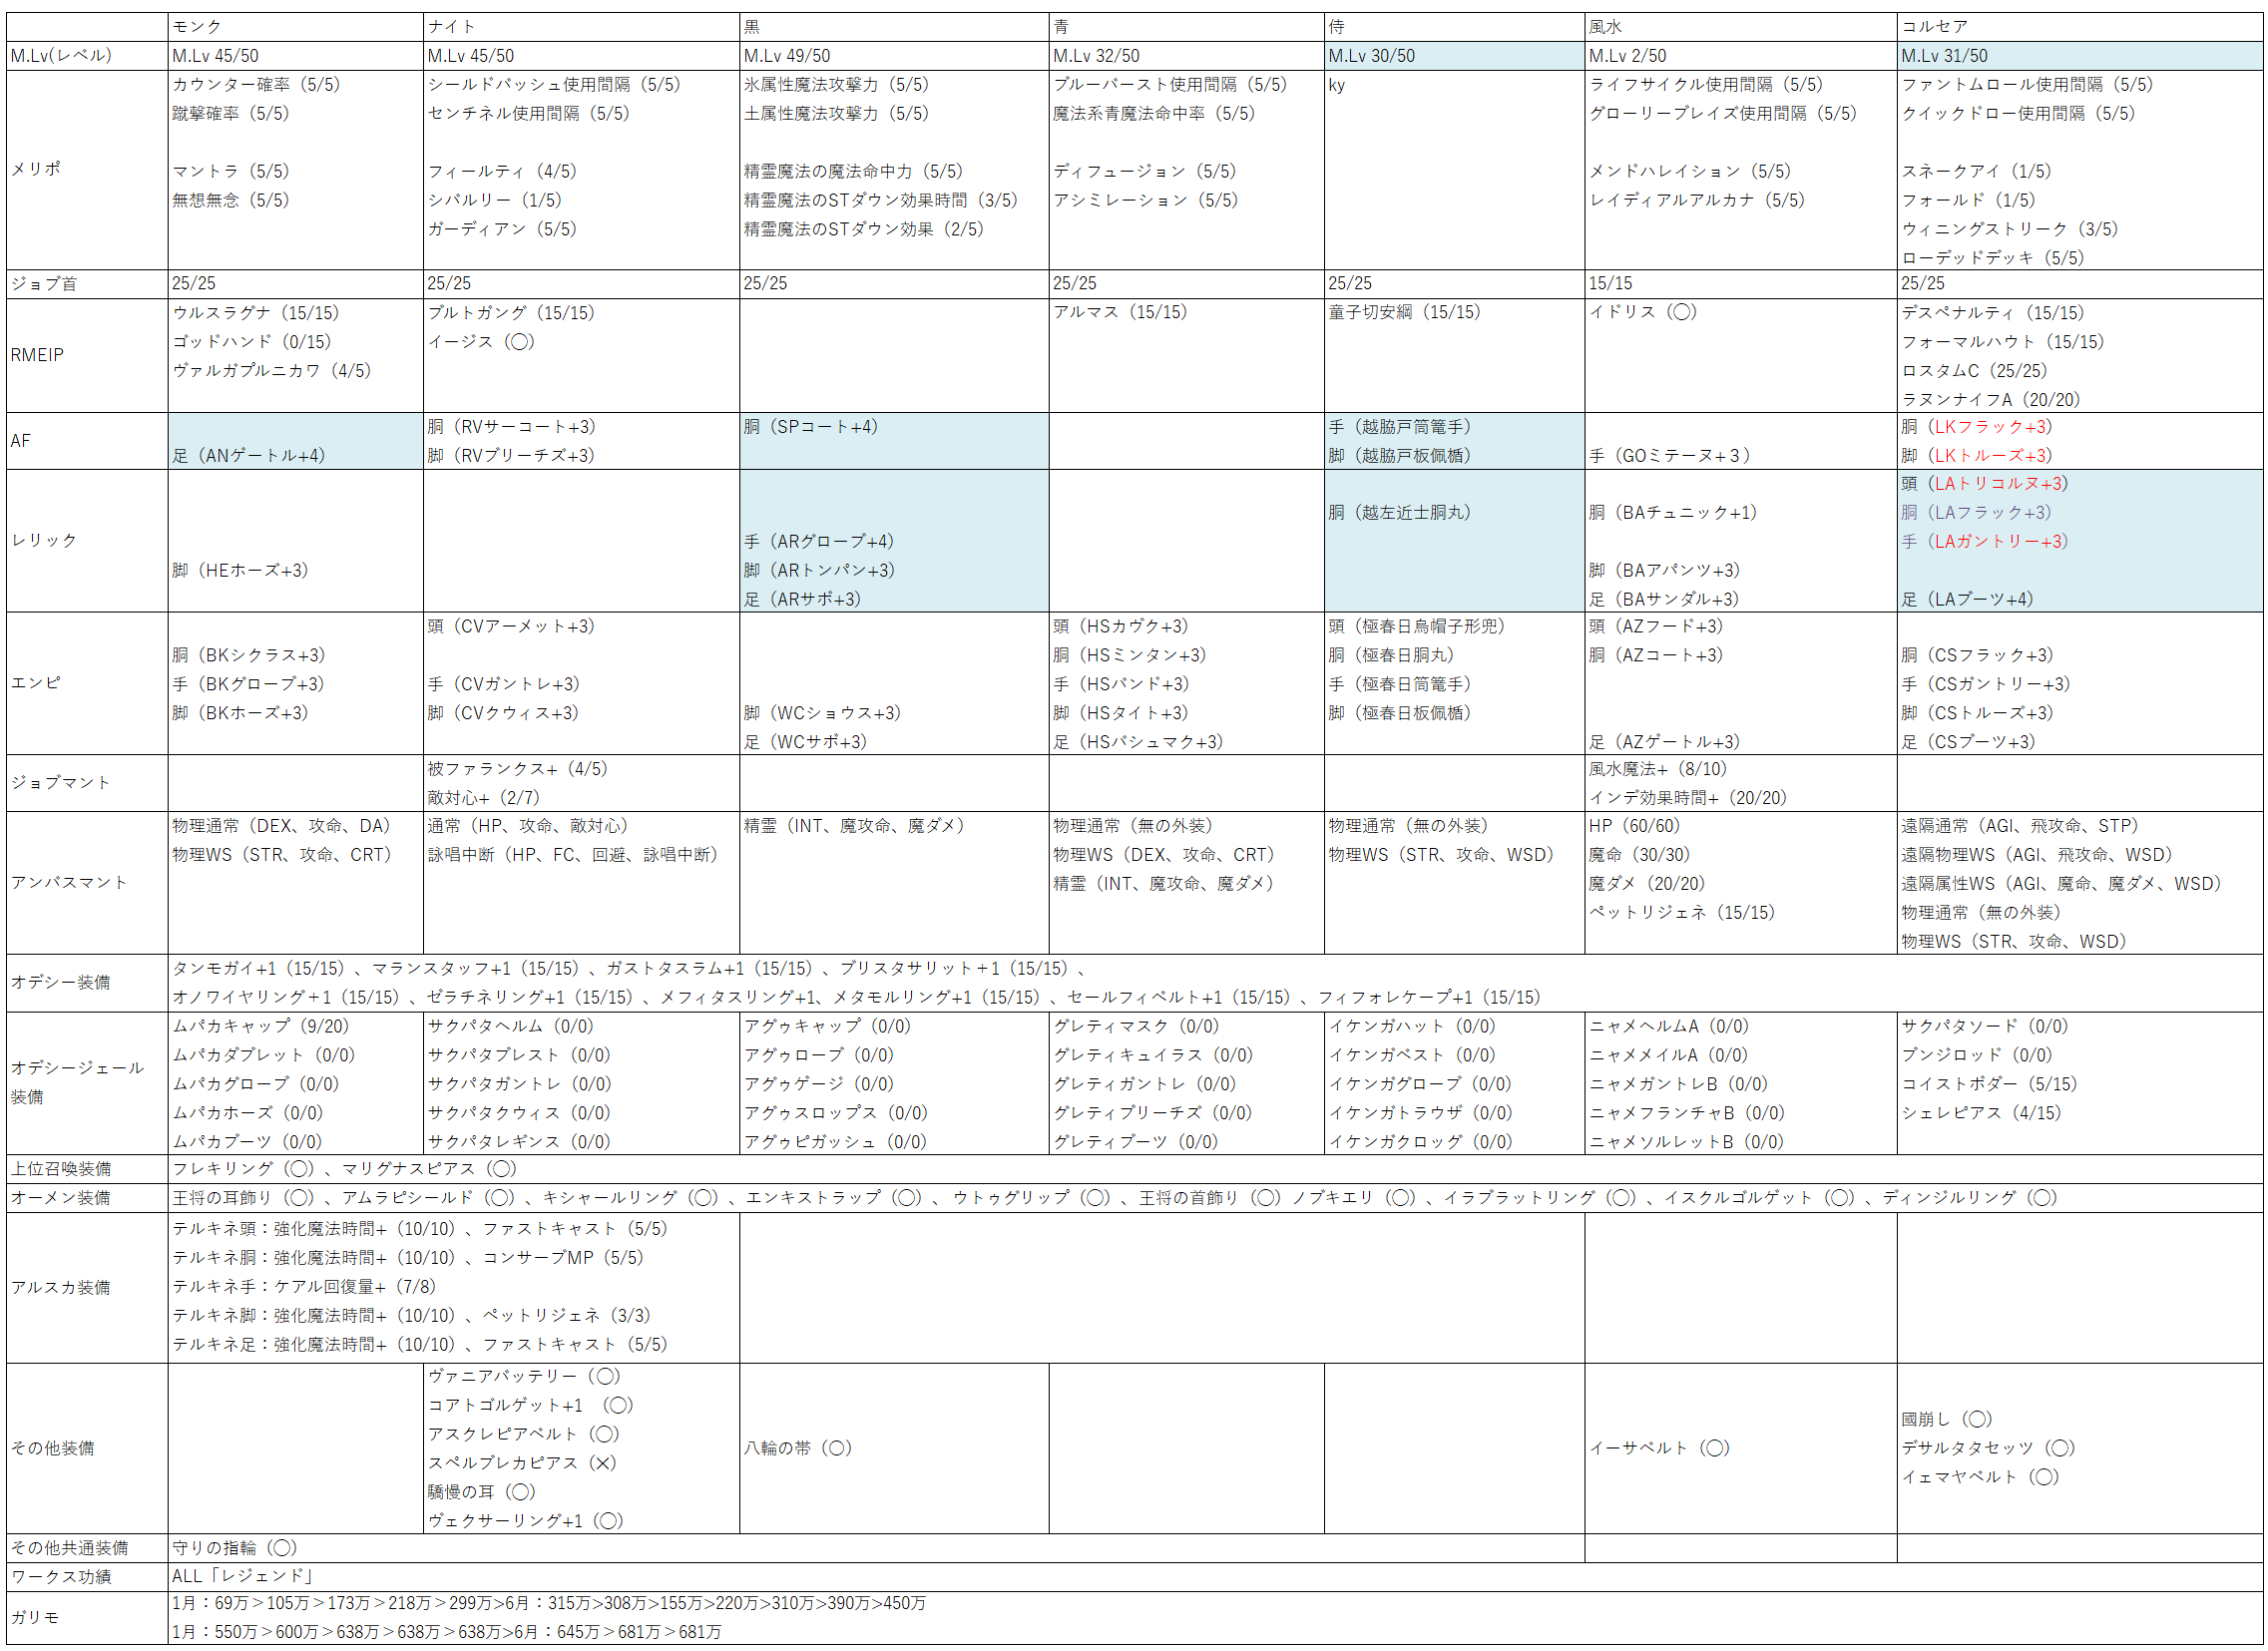Click the ウルスラグナ（15/15） cell text
The width and height of the screenshot is (2268, 1651).
click(x=255, y=313)
